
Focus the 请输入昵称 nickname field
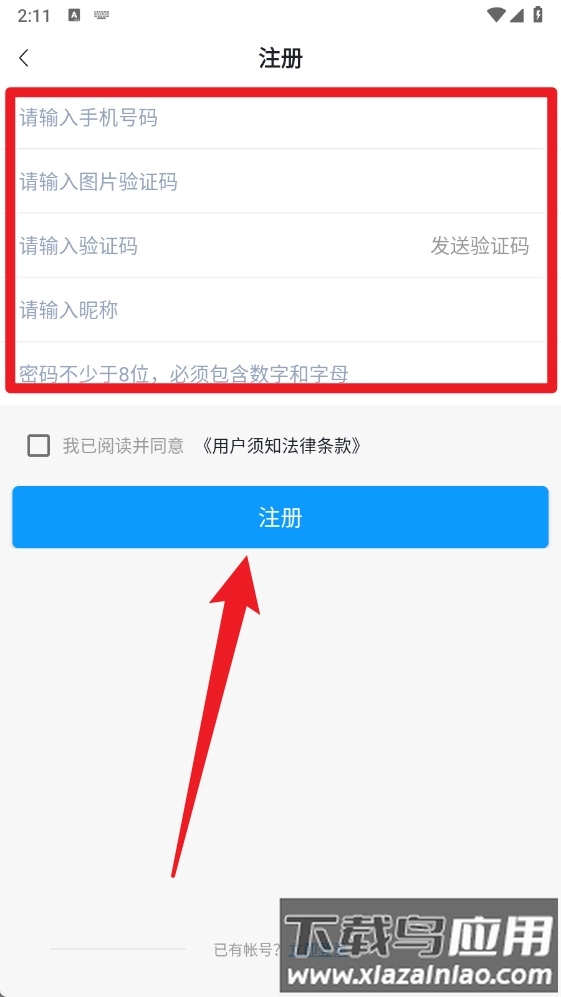tap(280, 310)
